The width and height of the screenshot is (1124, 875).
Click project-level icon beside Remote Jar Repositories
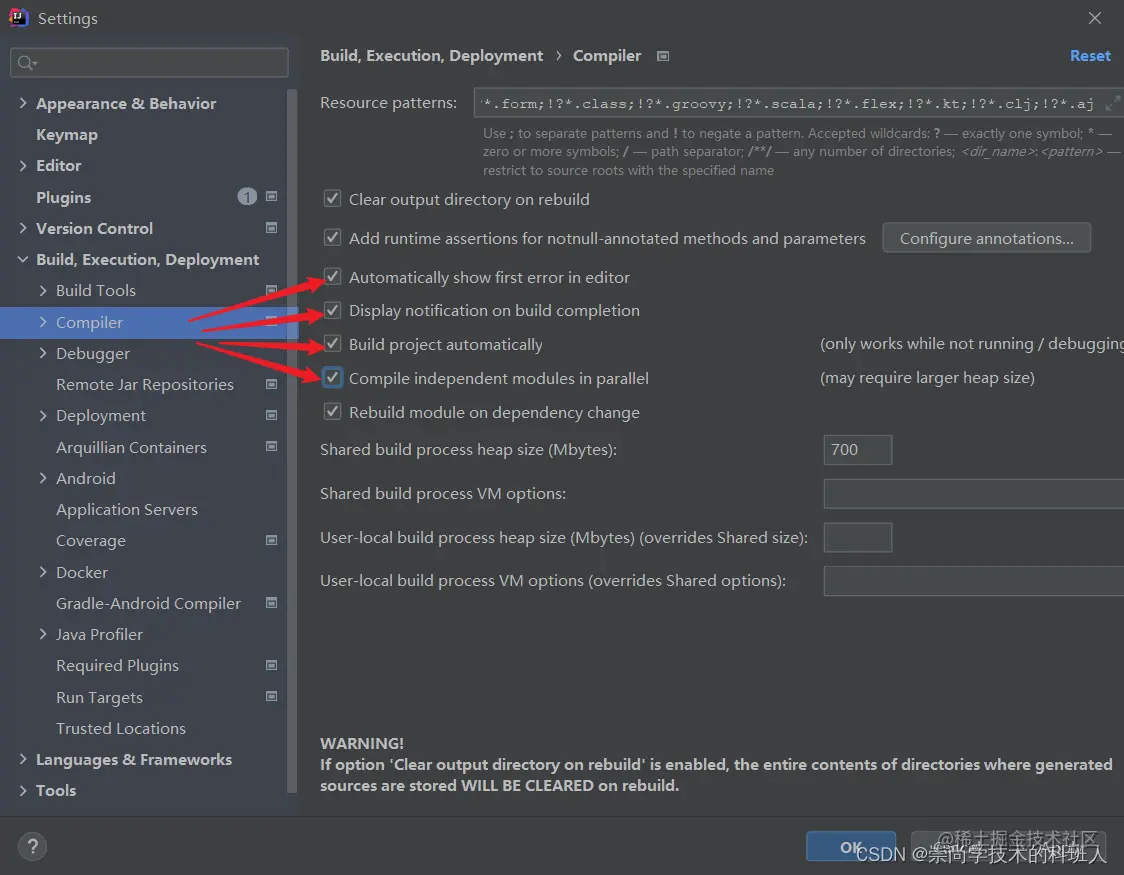point(271,384)
